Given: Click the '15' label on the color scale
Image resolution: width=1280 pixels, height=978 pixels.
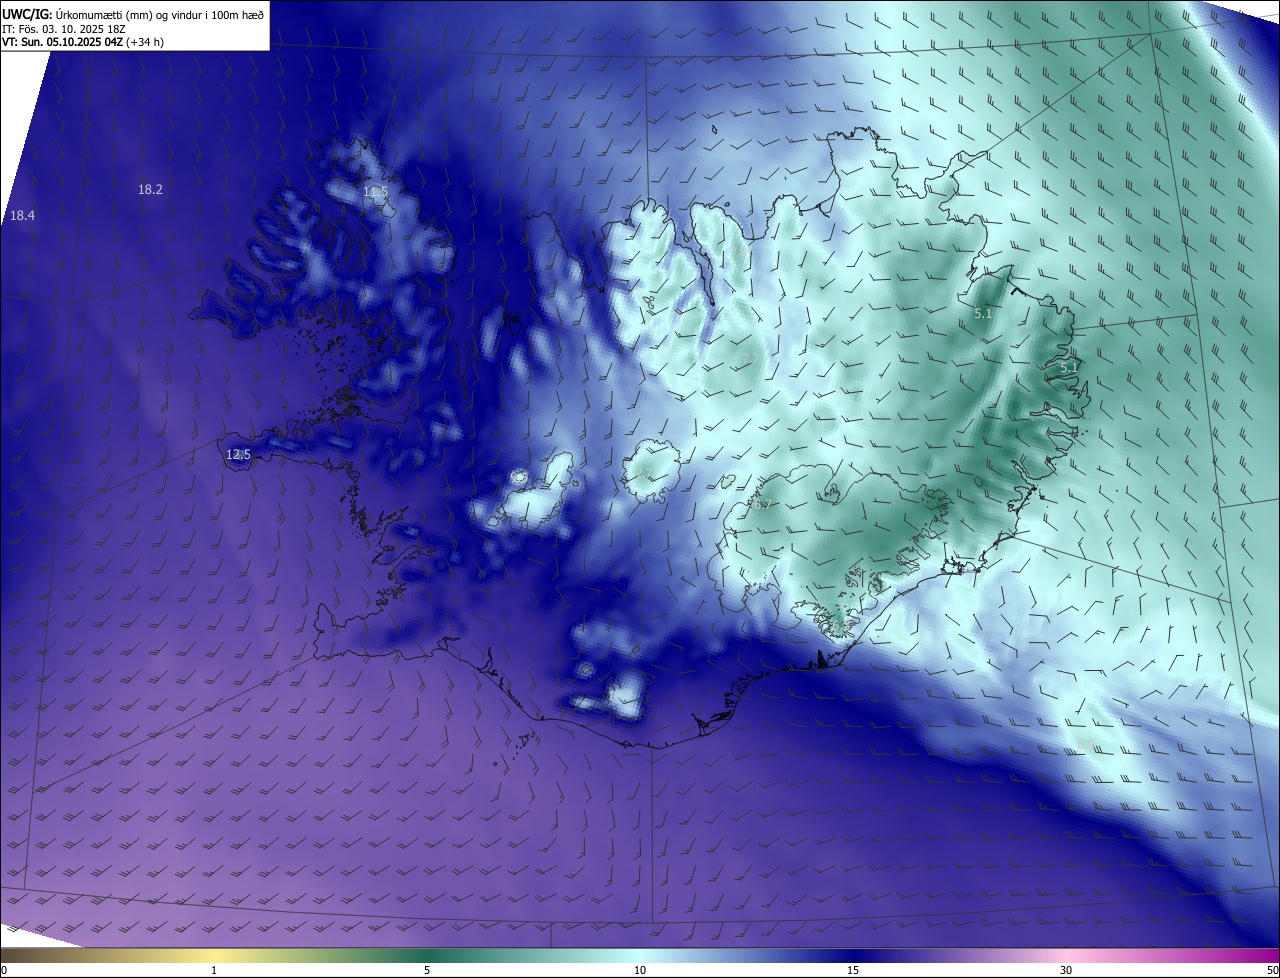Looking at the screenshot, I should coord(853,970).
